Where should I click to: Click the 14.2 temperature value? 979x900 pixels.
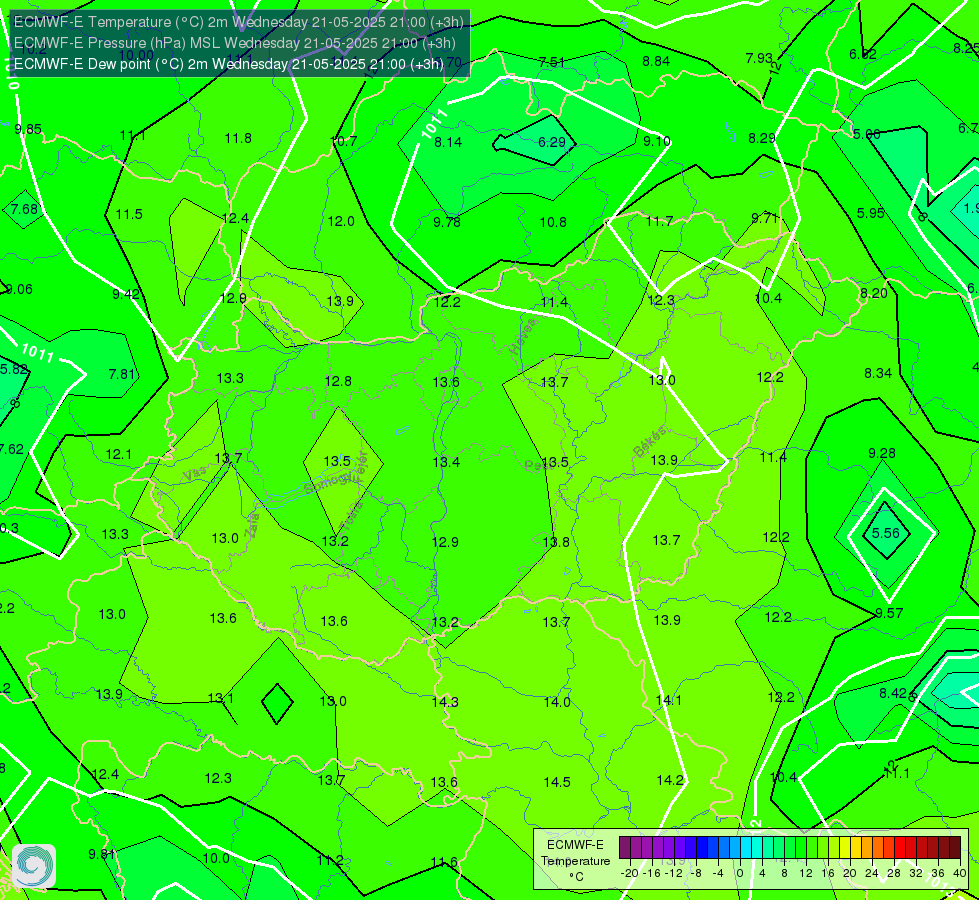[670, 780]
